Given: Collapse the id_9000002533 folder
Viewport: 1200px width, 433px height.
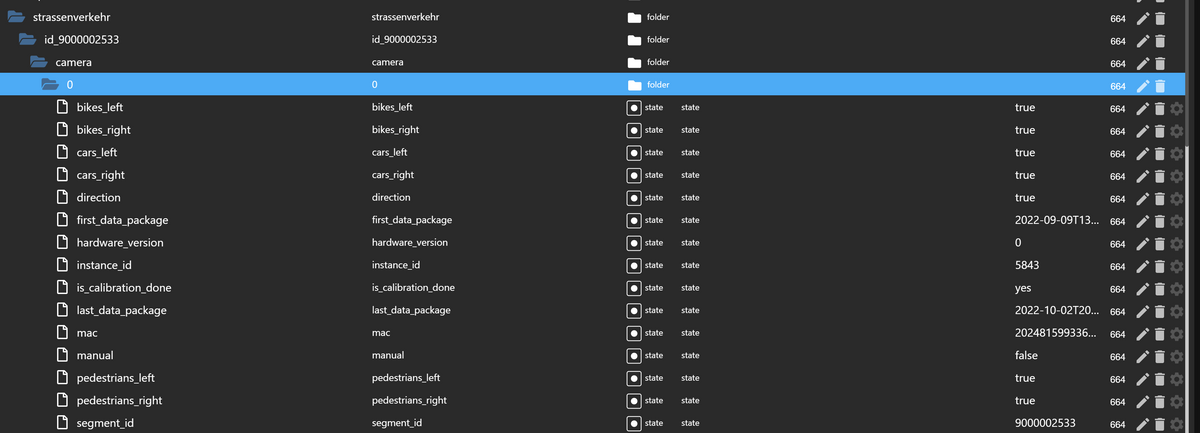Looking at the screenshot, I should pyautogui.click(x=29, y=40).
